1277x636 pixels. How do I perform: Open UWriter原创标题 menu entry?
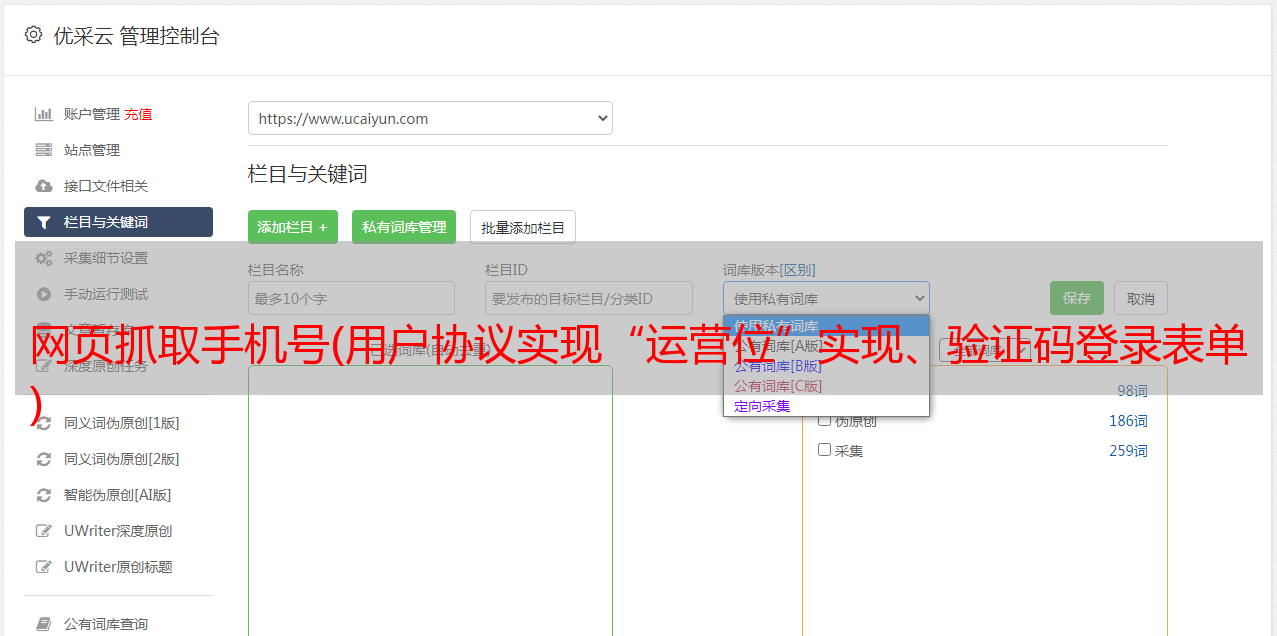(x=118, y=567)
